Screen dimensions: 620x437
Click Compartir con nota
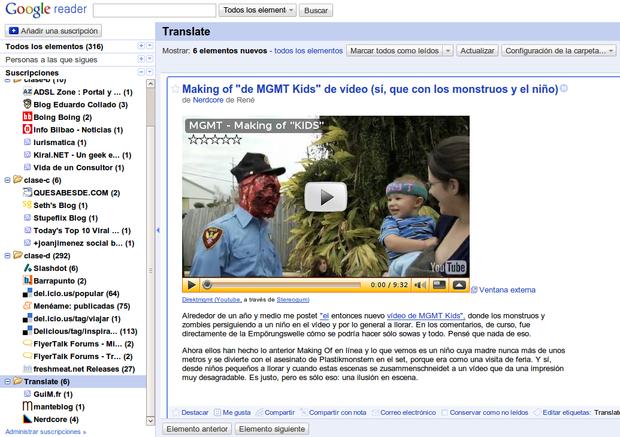[333, 412]
